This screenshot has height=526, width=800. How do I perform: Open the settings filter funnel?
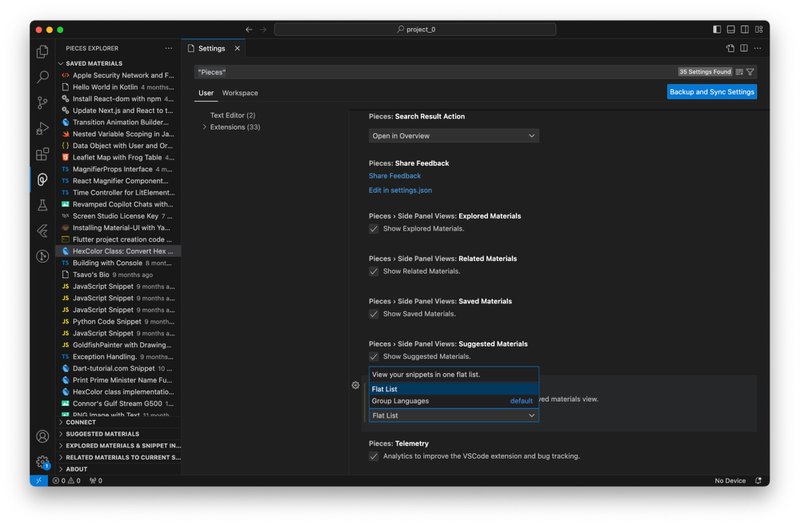pos(750,72)
